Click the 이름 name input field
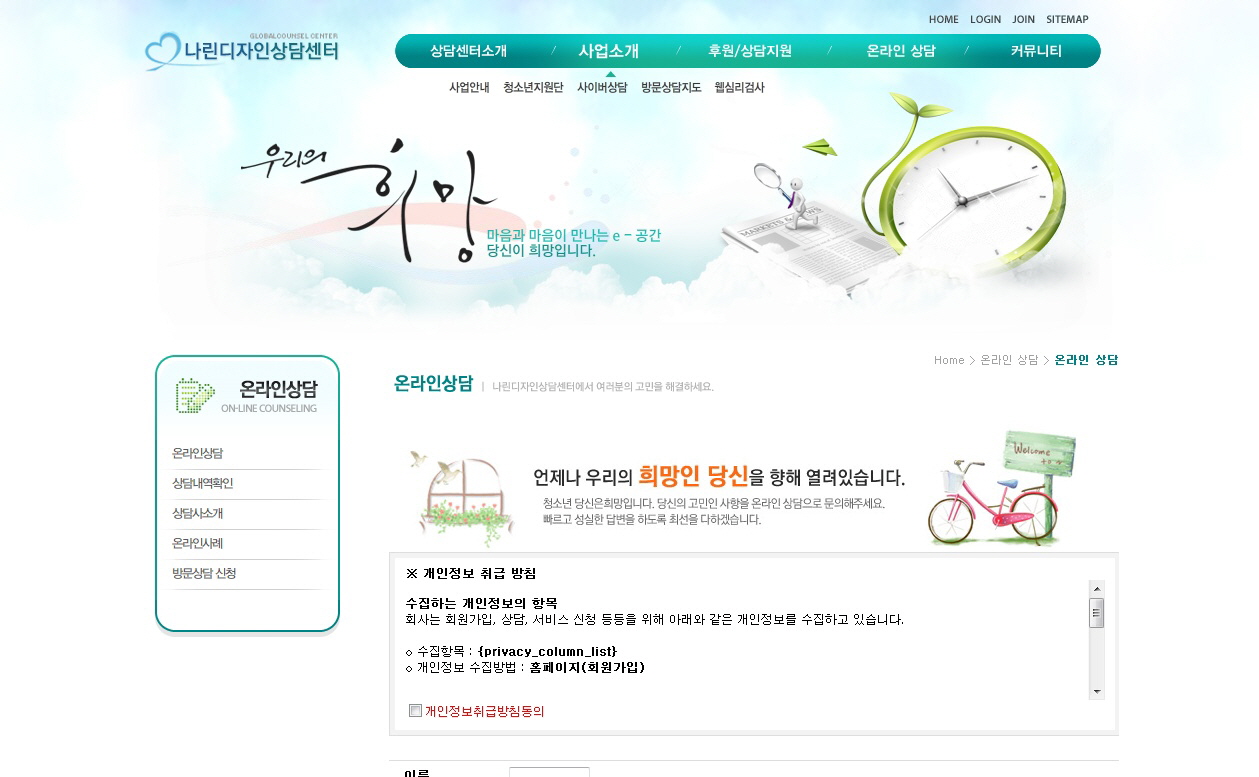The image size is (1259, 777). 549,772
